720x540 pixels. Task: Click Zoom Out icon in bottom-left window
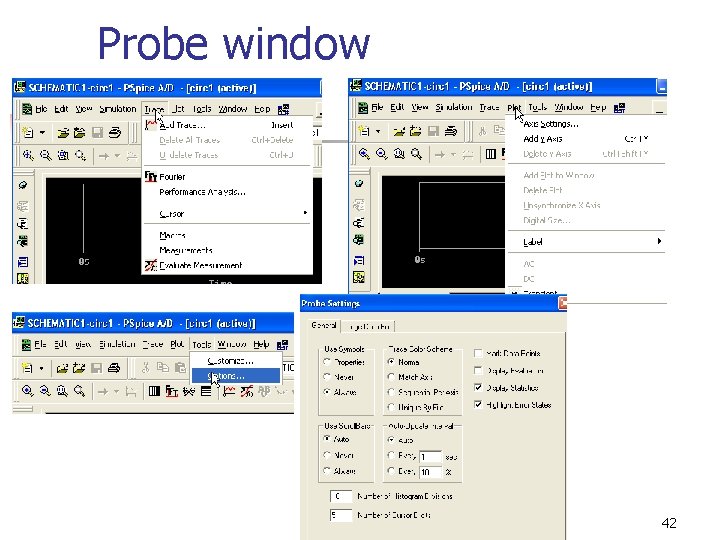(45, 391)
